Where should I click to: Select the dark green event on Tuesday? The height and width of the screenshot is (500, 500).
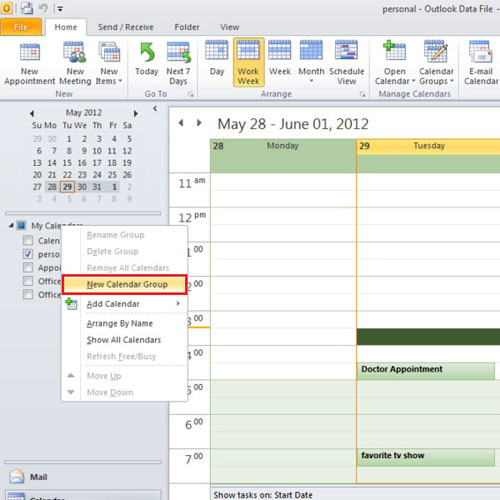[x=428, y=337]
